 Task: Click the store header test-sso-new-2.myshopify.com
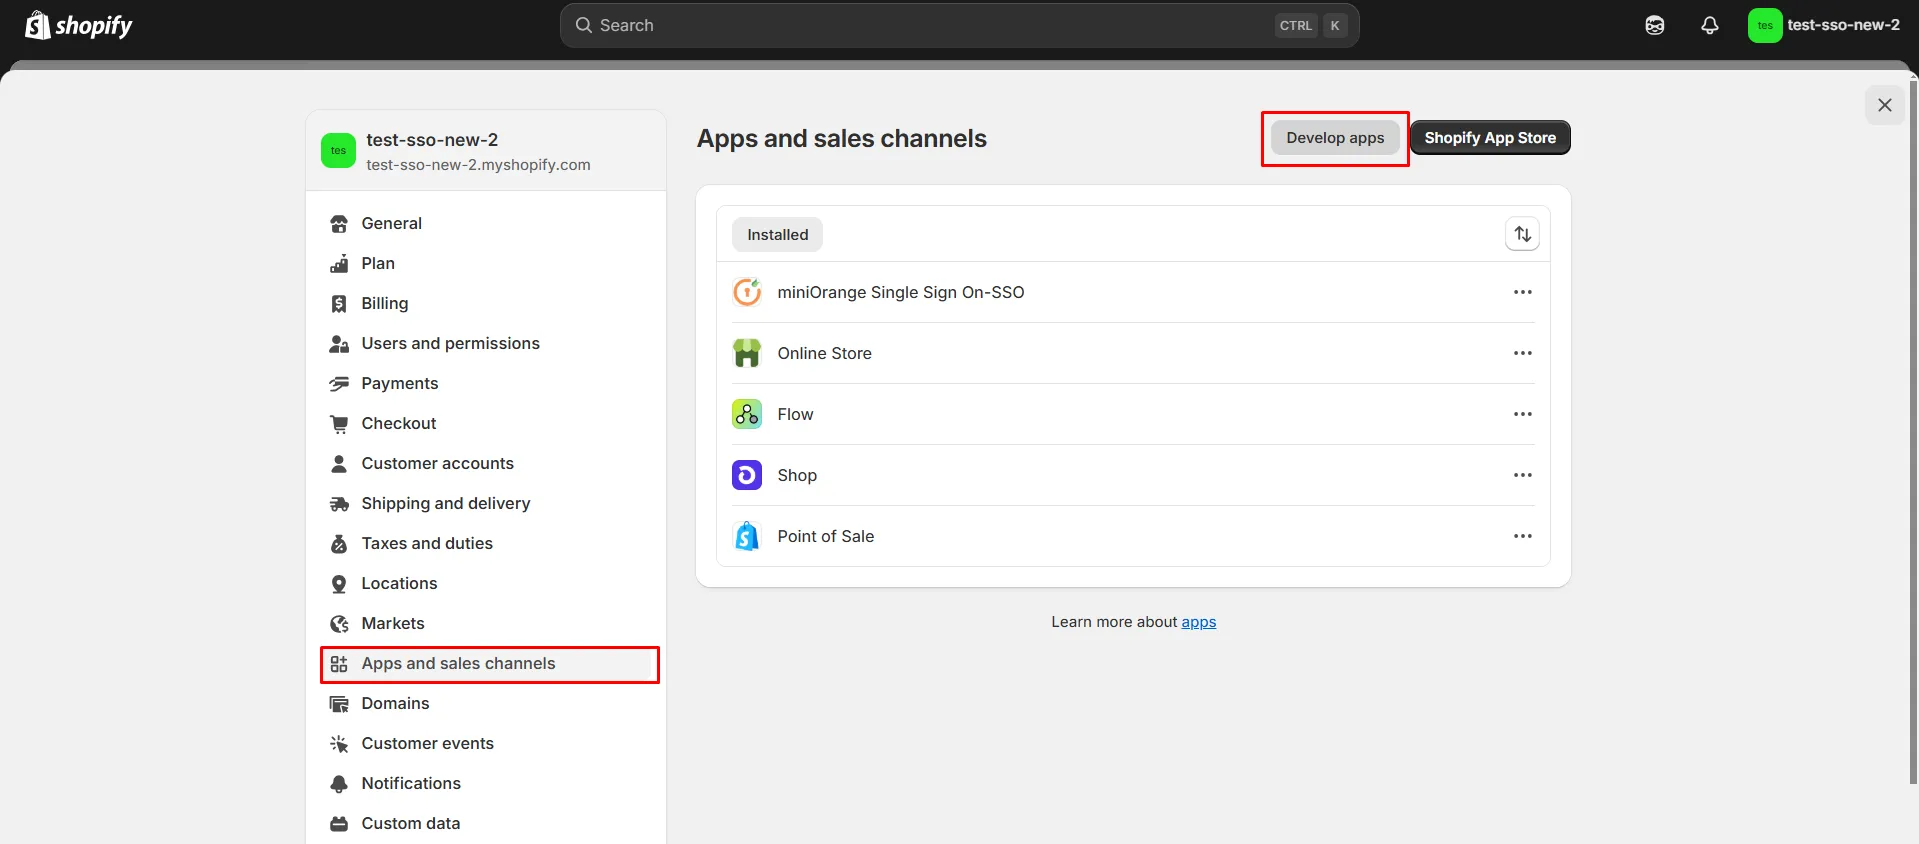click(478, 165)
